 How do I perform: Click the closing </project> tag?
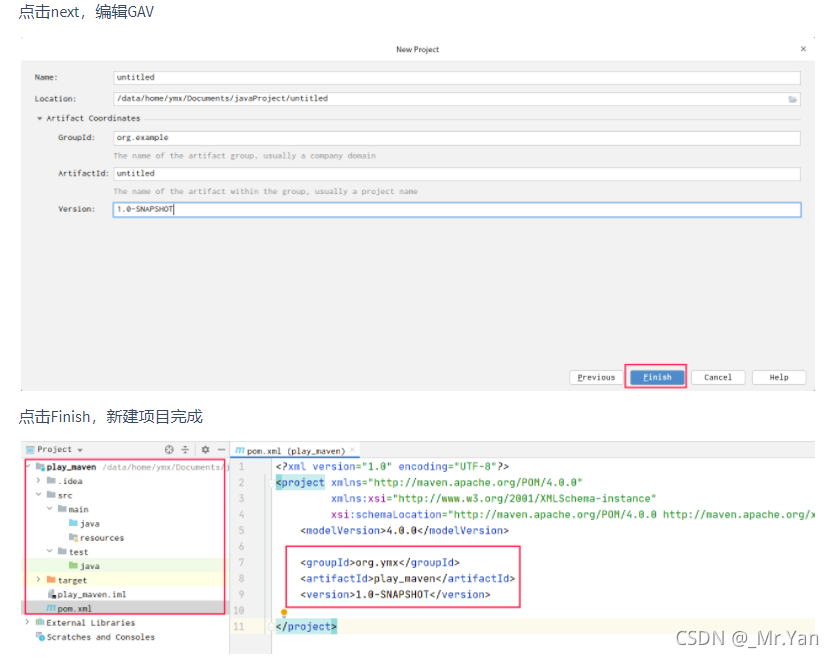[x=306, y=627]
